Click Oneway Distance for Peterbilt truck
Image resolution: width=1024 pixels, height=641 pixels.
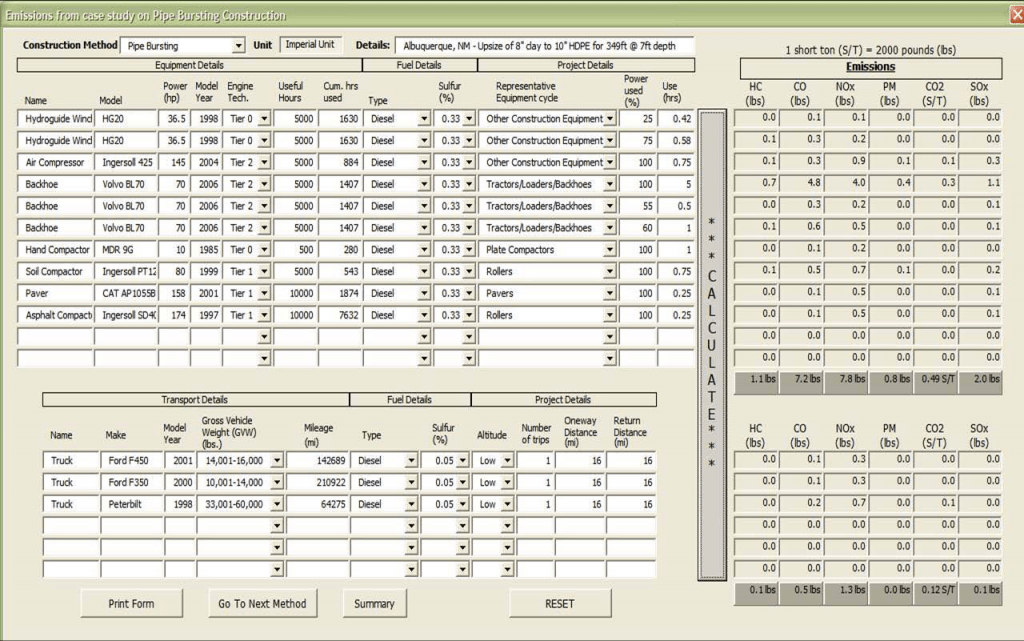580,505
